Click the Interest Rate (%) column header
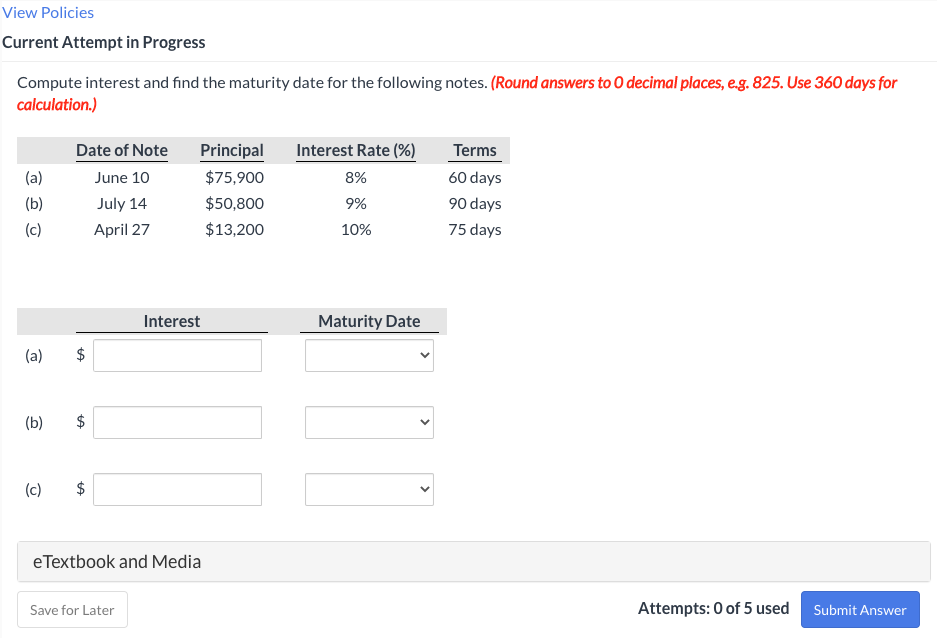The image size is (937, 638). 355,150
